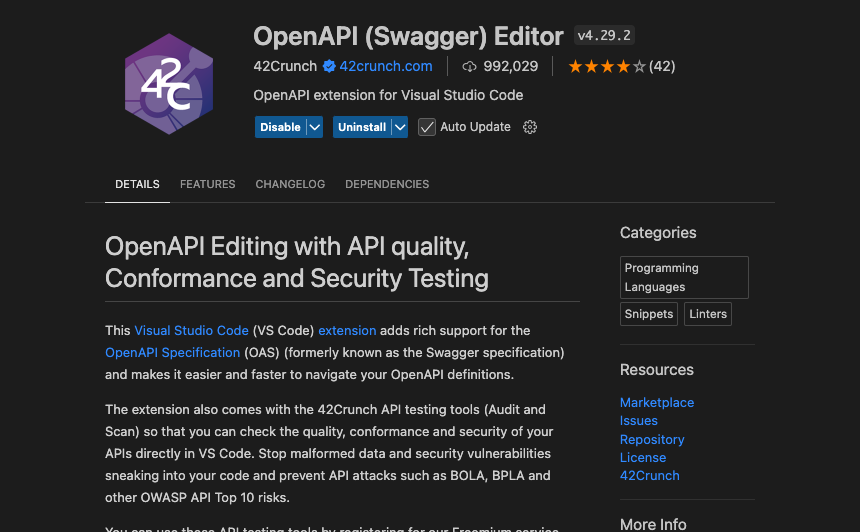Select the Linters category tag
The height and width of the screenshot is (532, 860).
[x=708, y=314]
